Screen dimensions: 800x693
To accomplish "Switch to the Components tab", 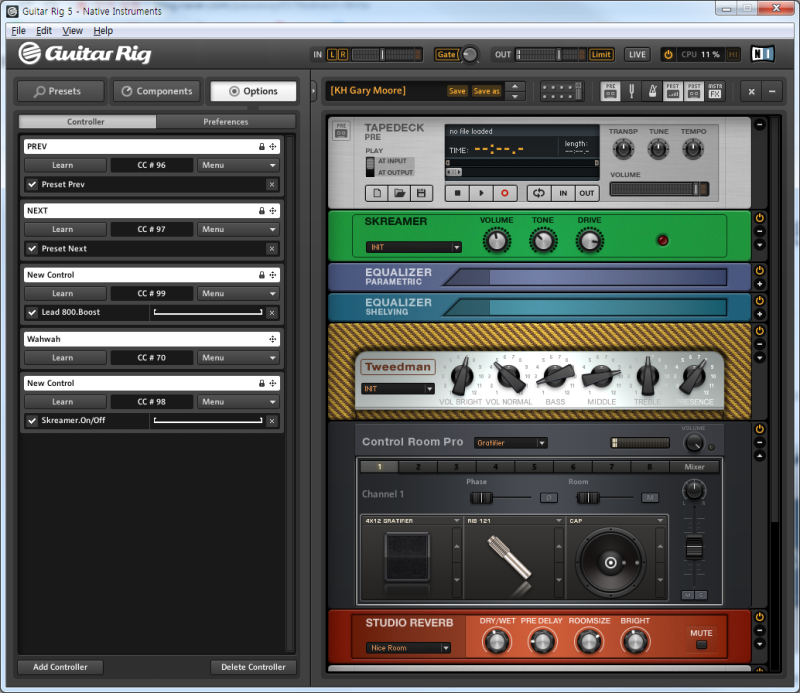I will (158, 91).
